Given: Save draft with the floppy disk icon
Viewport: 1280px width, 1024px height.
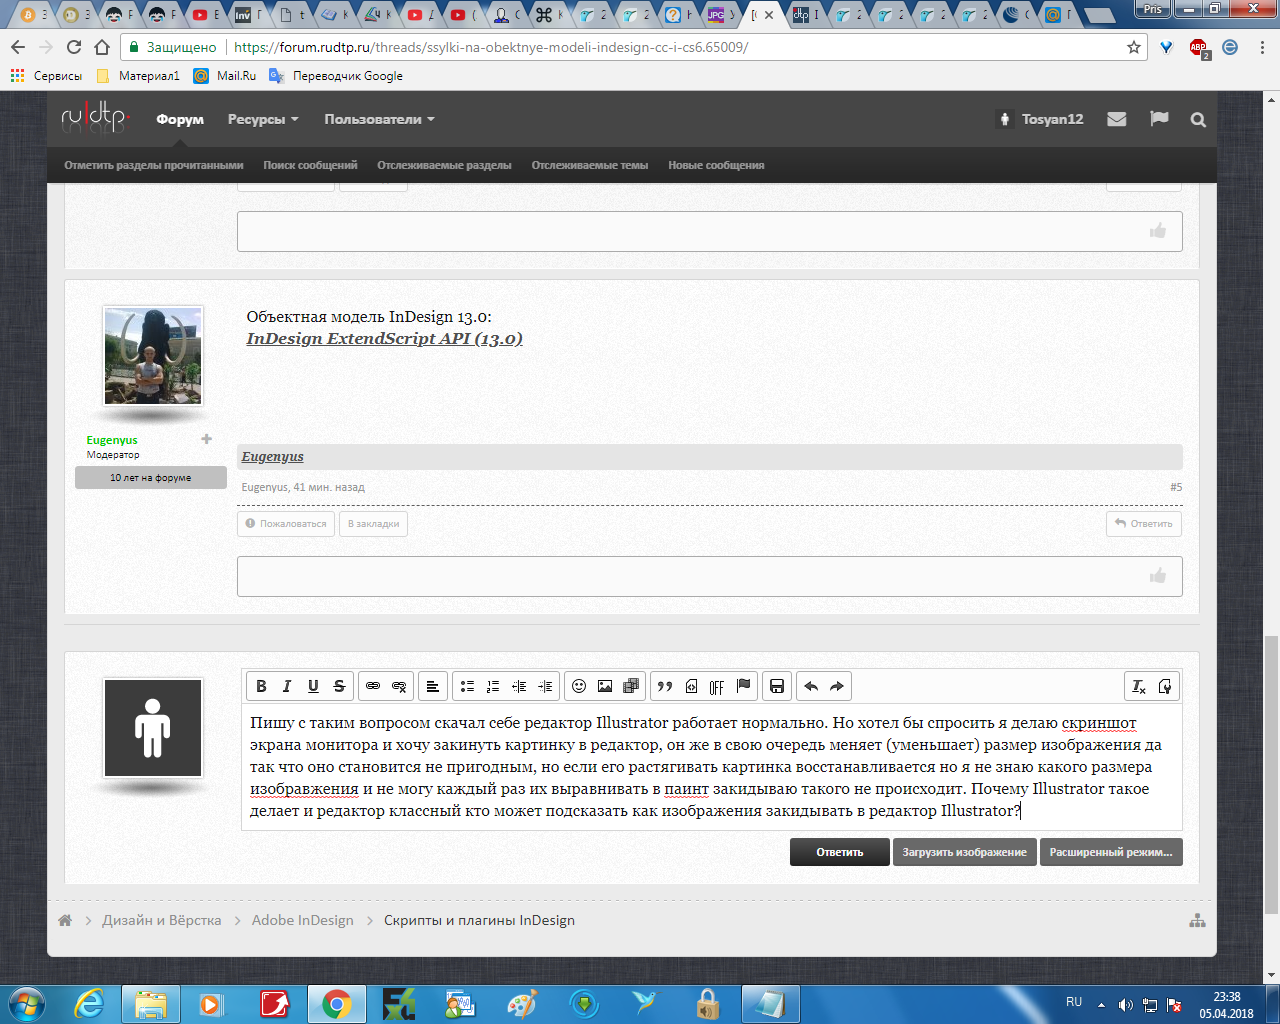Looking at the screenshot, I should click(x=777, y=686).
